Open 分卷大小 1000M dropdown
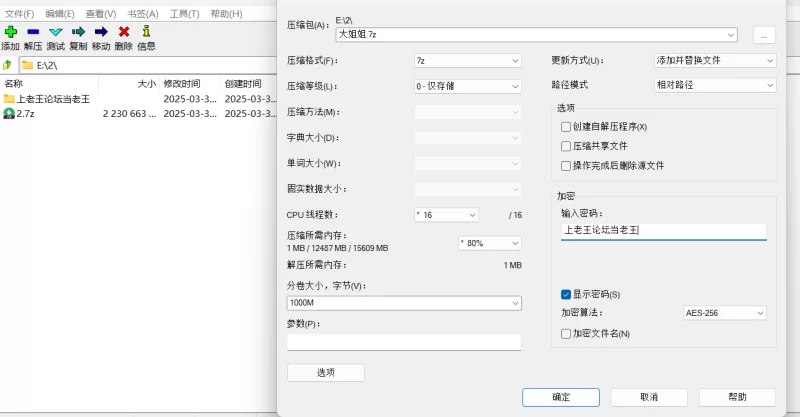800x417 pixels. (404, 303)
